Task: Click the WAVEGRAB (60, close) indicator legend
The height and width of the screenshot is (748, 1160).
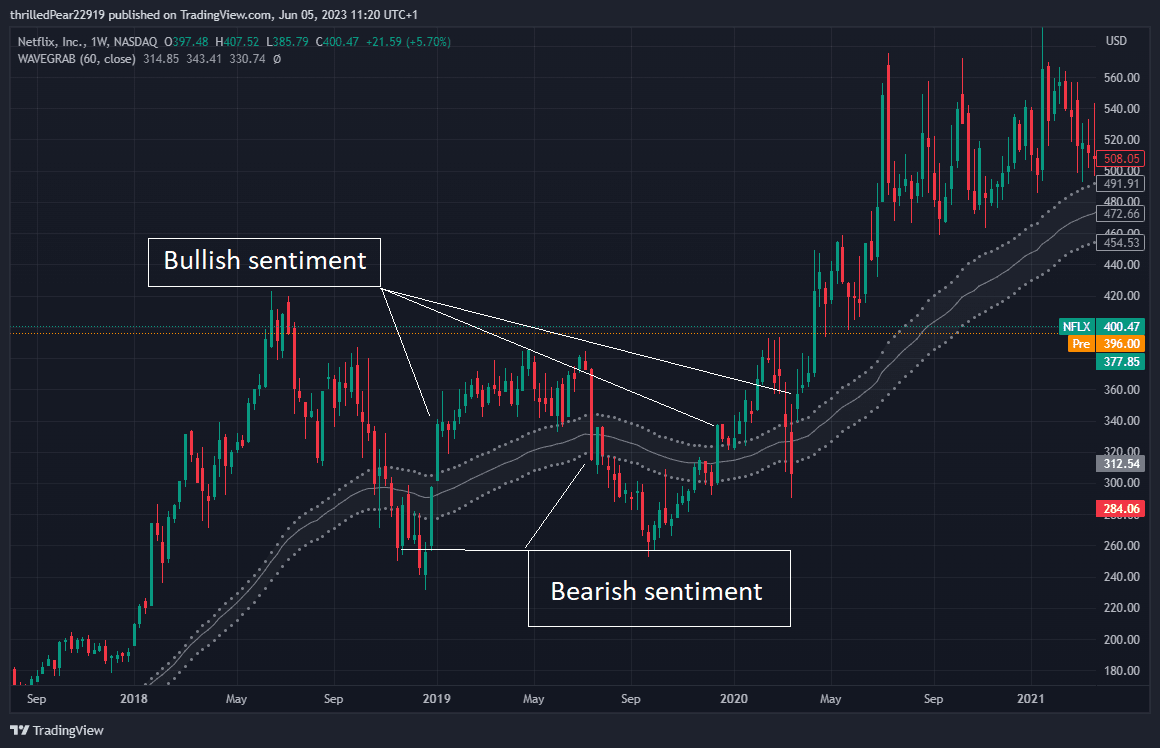Action: 76,59
